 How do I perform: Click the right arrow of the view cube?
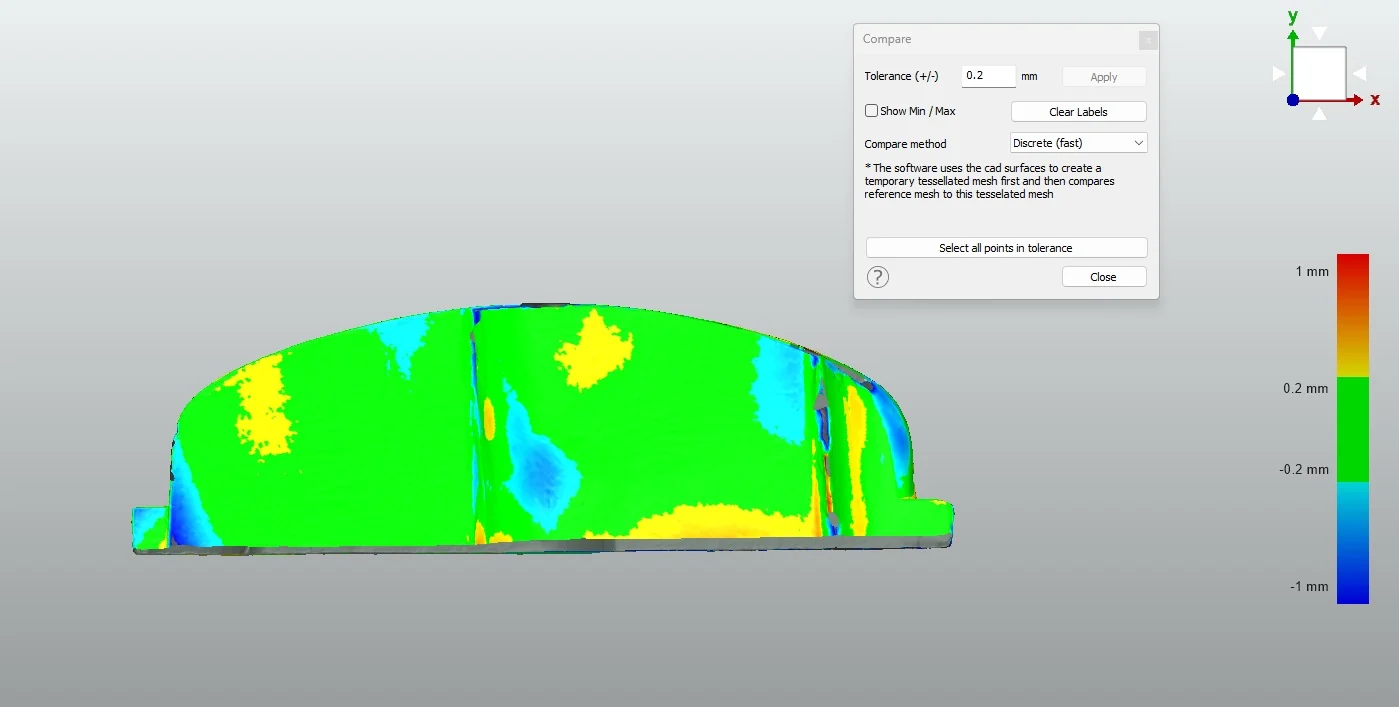[1359, 73]
